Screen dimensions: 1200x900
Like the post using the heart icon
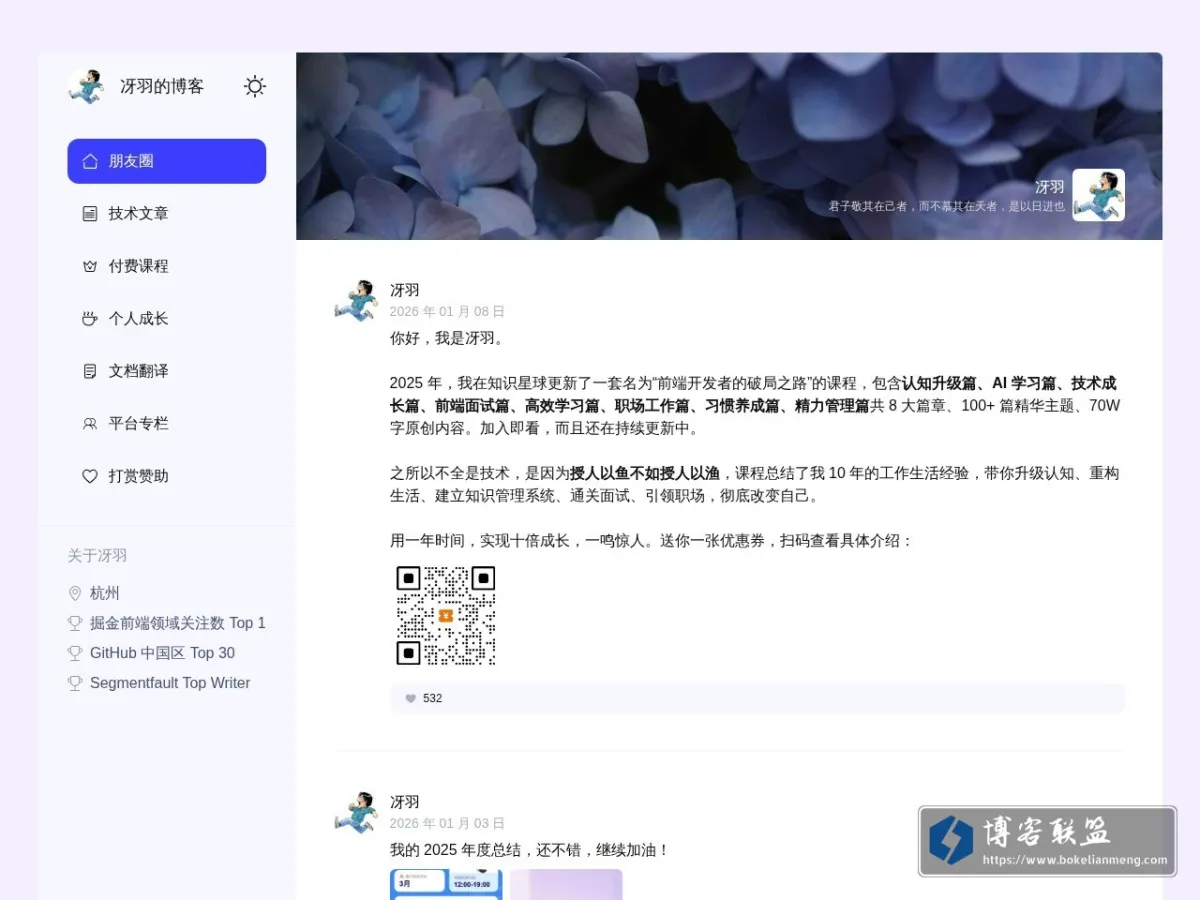[410, 699]
